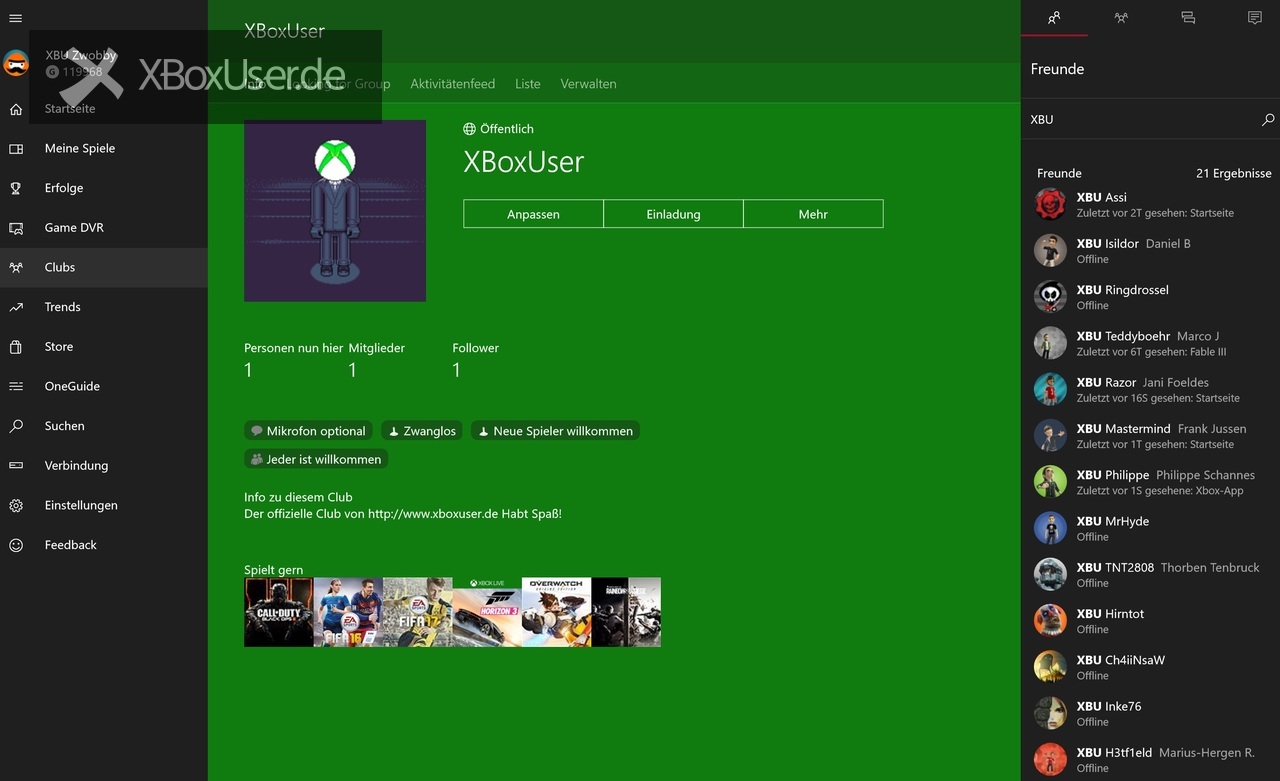The height and width of the screenshot is (781, 1280).
Task: Click the Öffentlich globe icon
Action: (470, 129)
